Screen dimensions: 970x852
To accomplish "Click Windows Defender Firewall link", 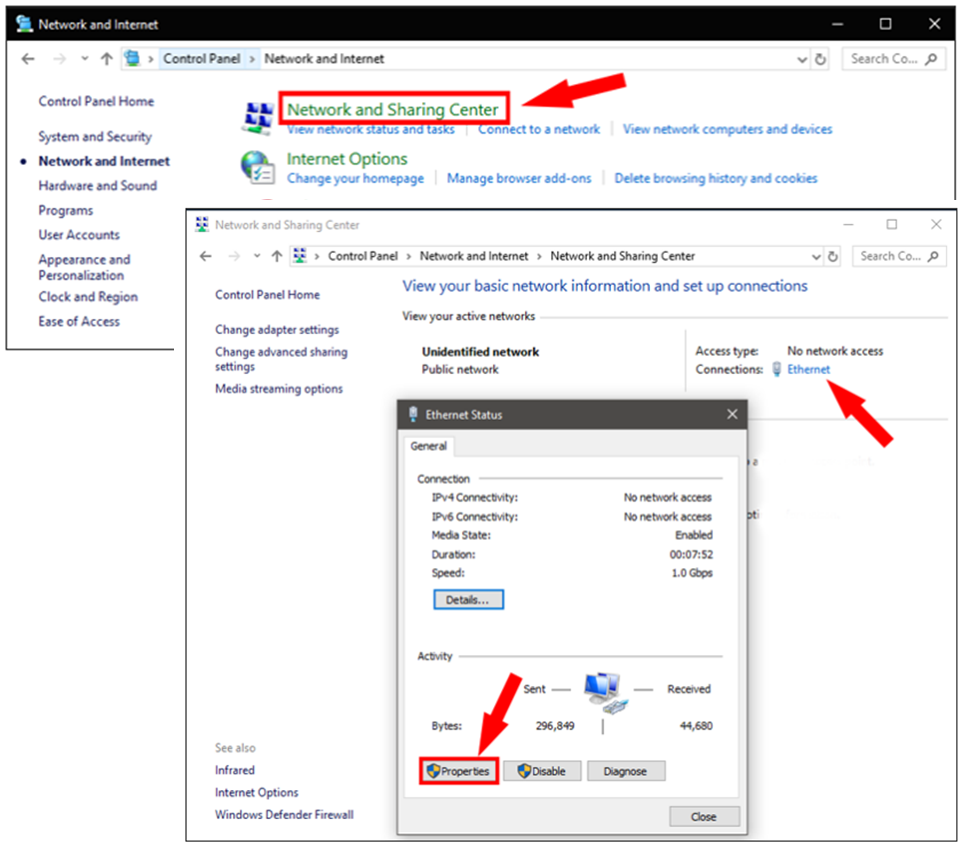I will click(x=284, y=814).
